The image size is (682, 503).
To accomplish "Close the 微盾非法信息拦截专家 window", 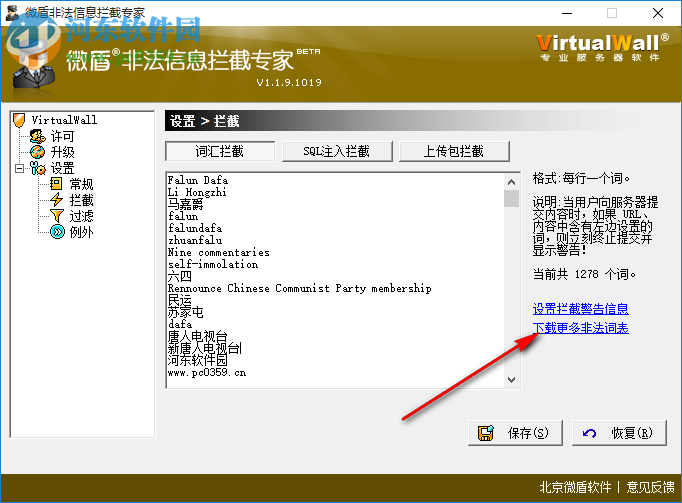I will coord(658,13).
